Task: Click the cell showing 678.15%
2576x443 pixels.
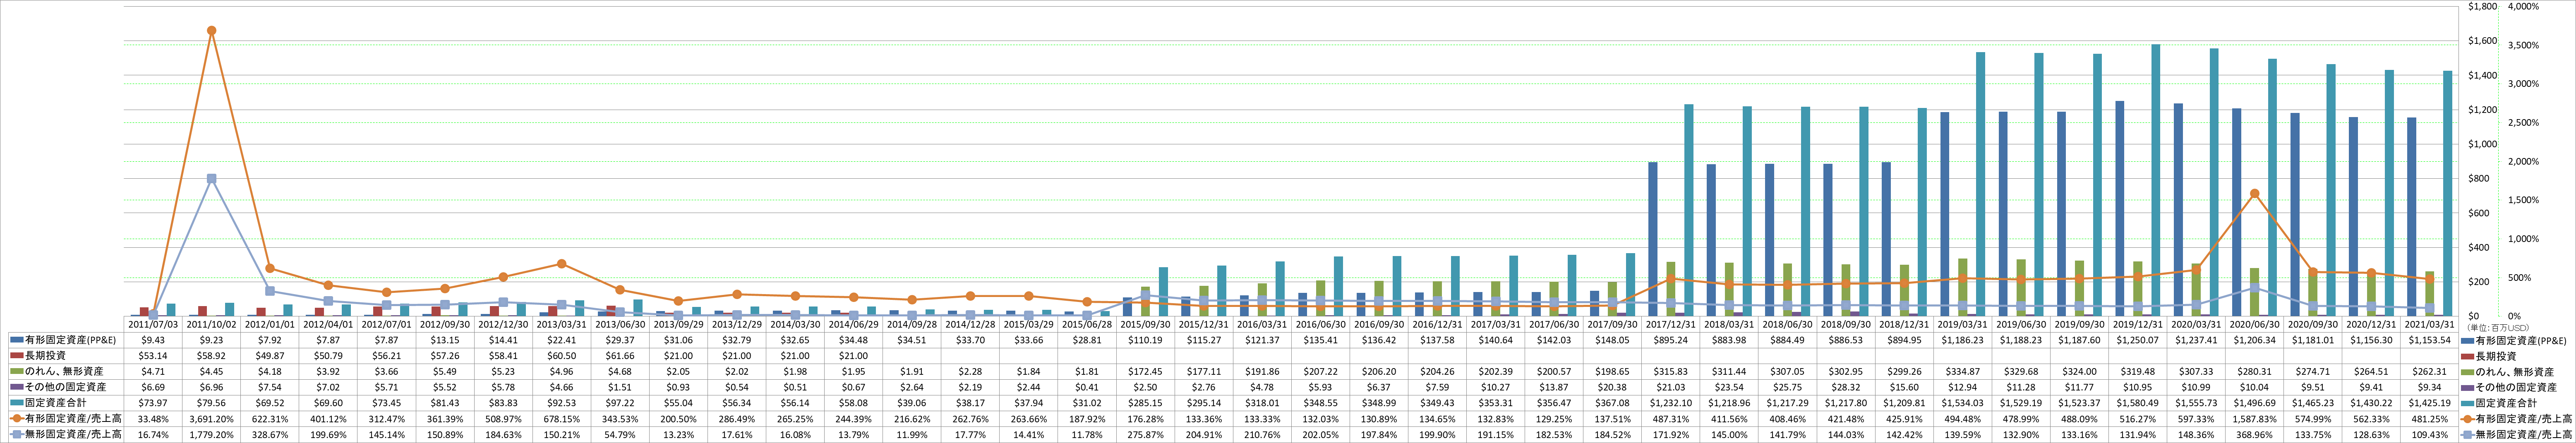Action: (561, 419)
